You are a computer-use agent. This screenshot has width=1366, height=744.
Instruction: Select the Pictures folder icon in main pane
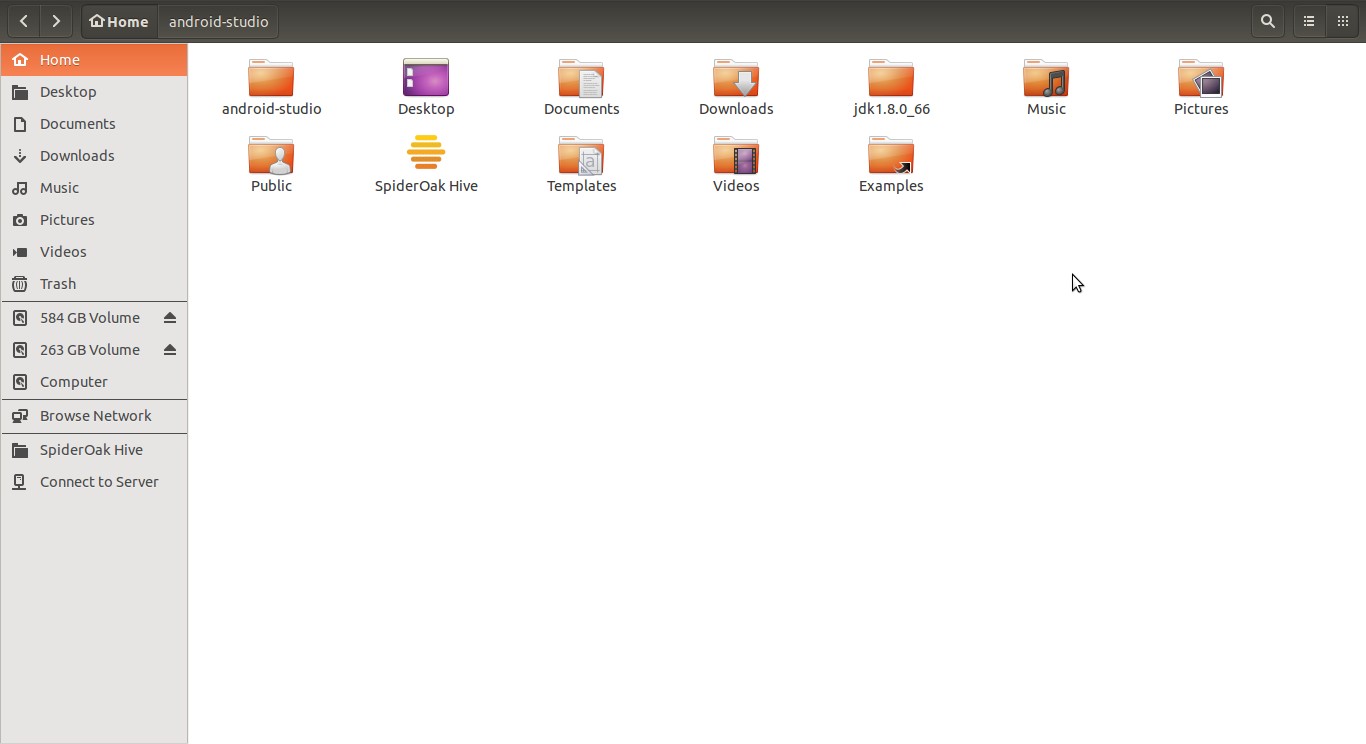(x=1201, y=78)
